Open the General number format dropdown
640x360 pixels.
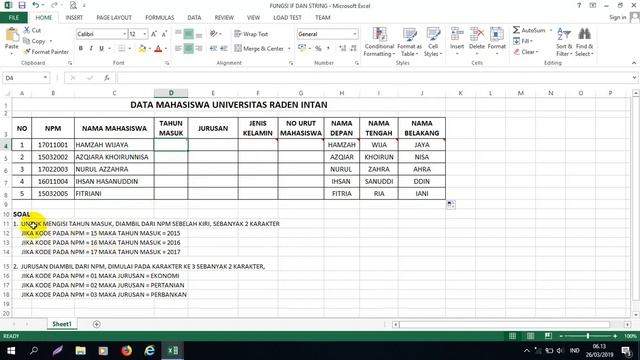coord(355,34)
